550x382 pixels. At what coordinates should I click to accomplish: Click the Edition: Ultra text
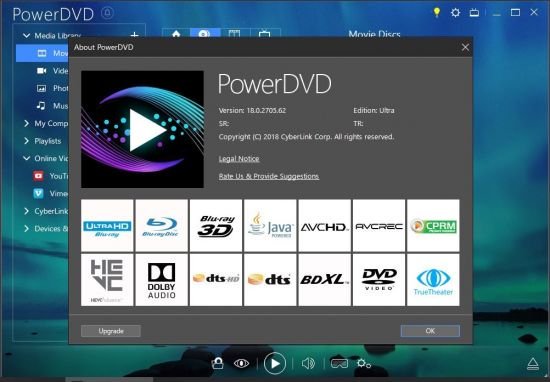pyautogui.click(x=374, y=110)
